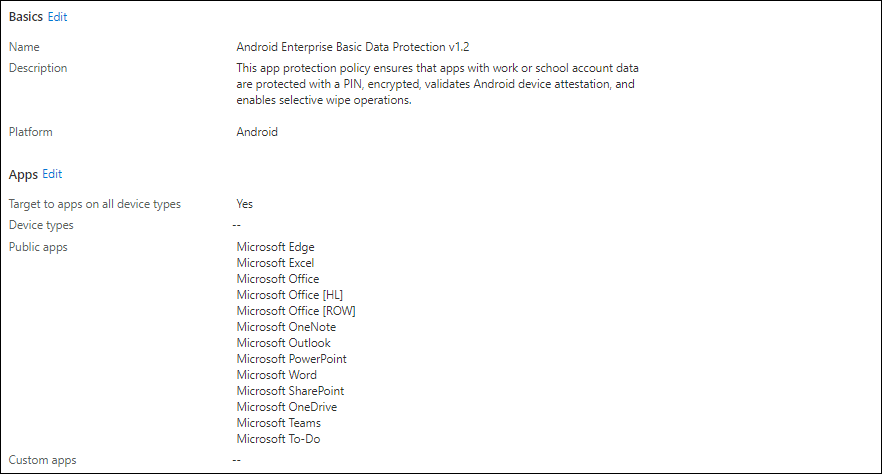
Task: Click Yes value for target all device types
Action: pos(245,204)
